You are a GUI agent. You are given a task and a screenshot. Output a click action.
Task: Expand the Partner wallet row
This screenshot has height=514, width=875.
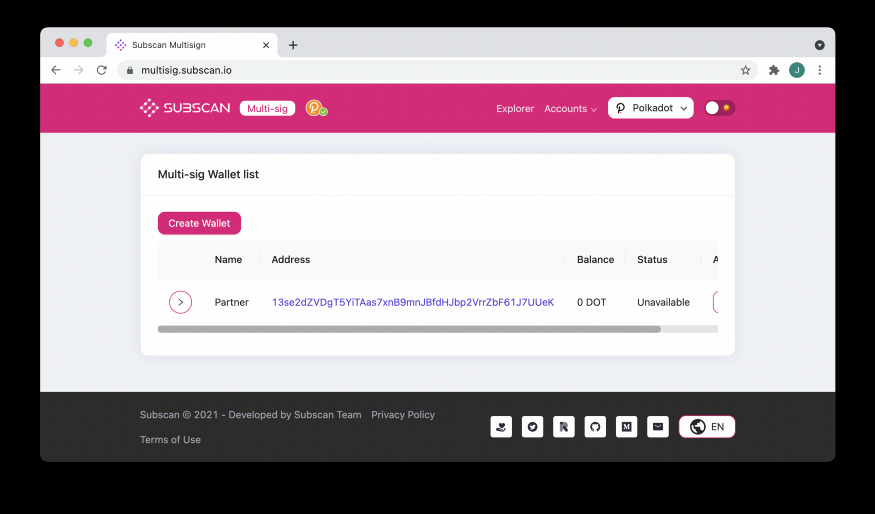[180, 302]
